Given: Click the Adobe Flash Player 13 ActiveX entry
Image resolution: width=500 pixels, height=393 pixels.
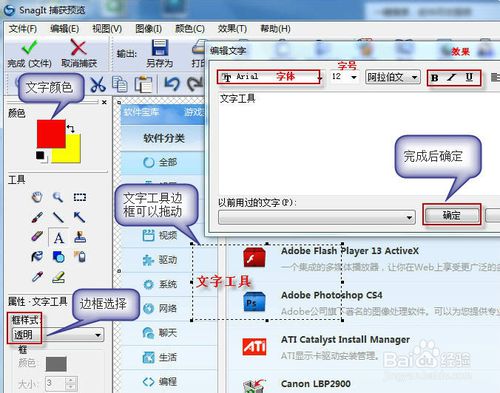Looking at the screenshot, I should (x=350, y=251).
